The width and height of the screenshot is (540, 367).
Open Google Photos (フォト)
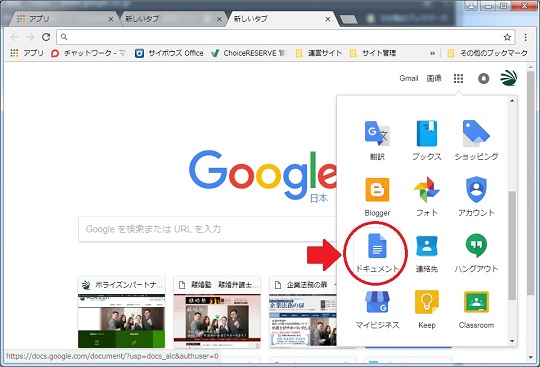pyautogui.click(x=427, y=197)
